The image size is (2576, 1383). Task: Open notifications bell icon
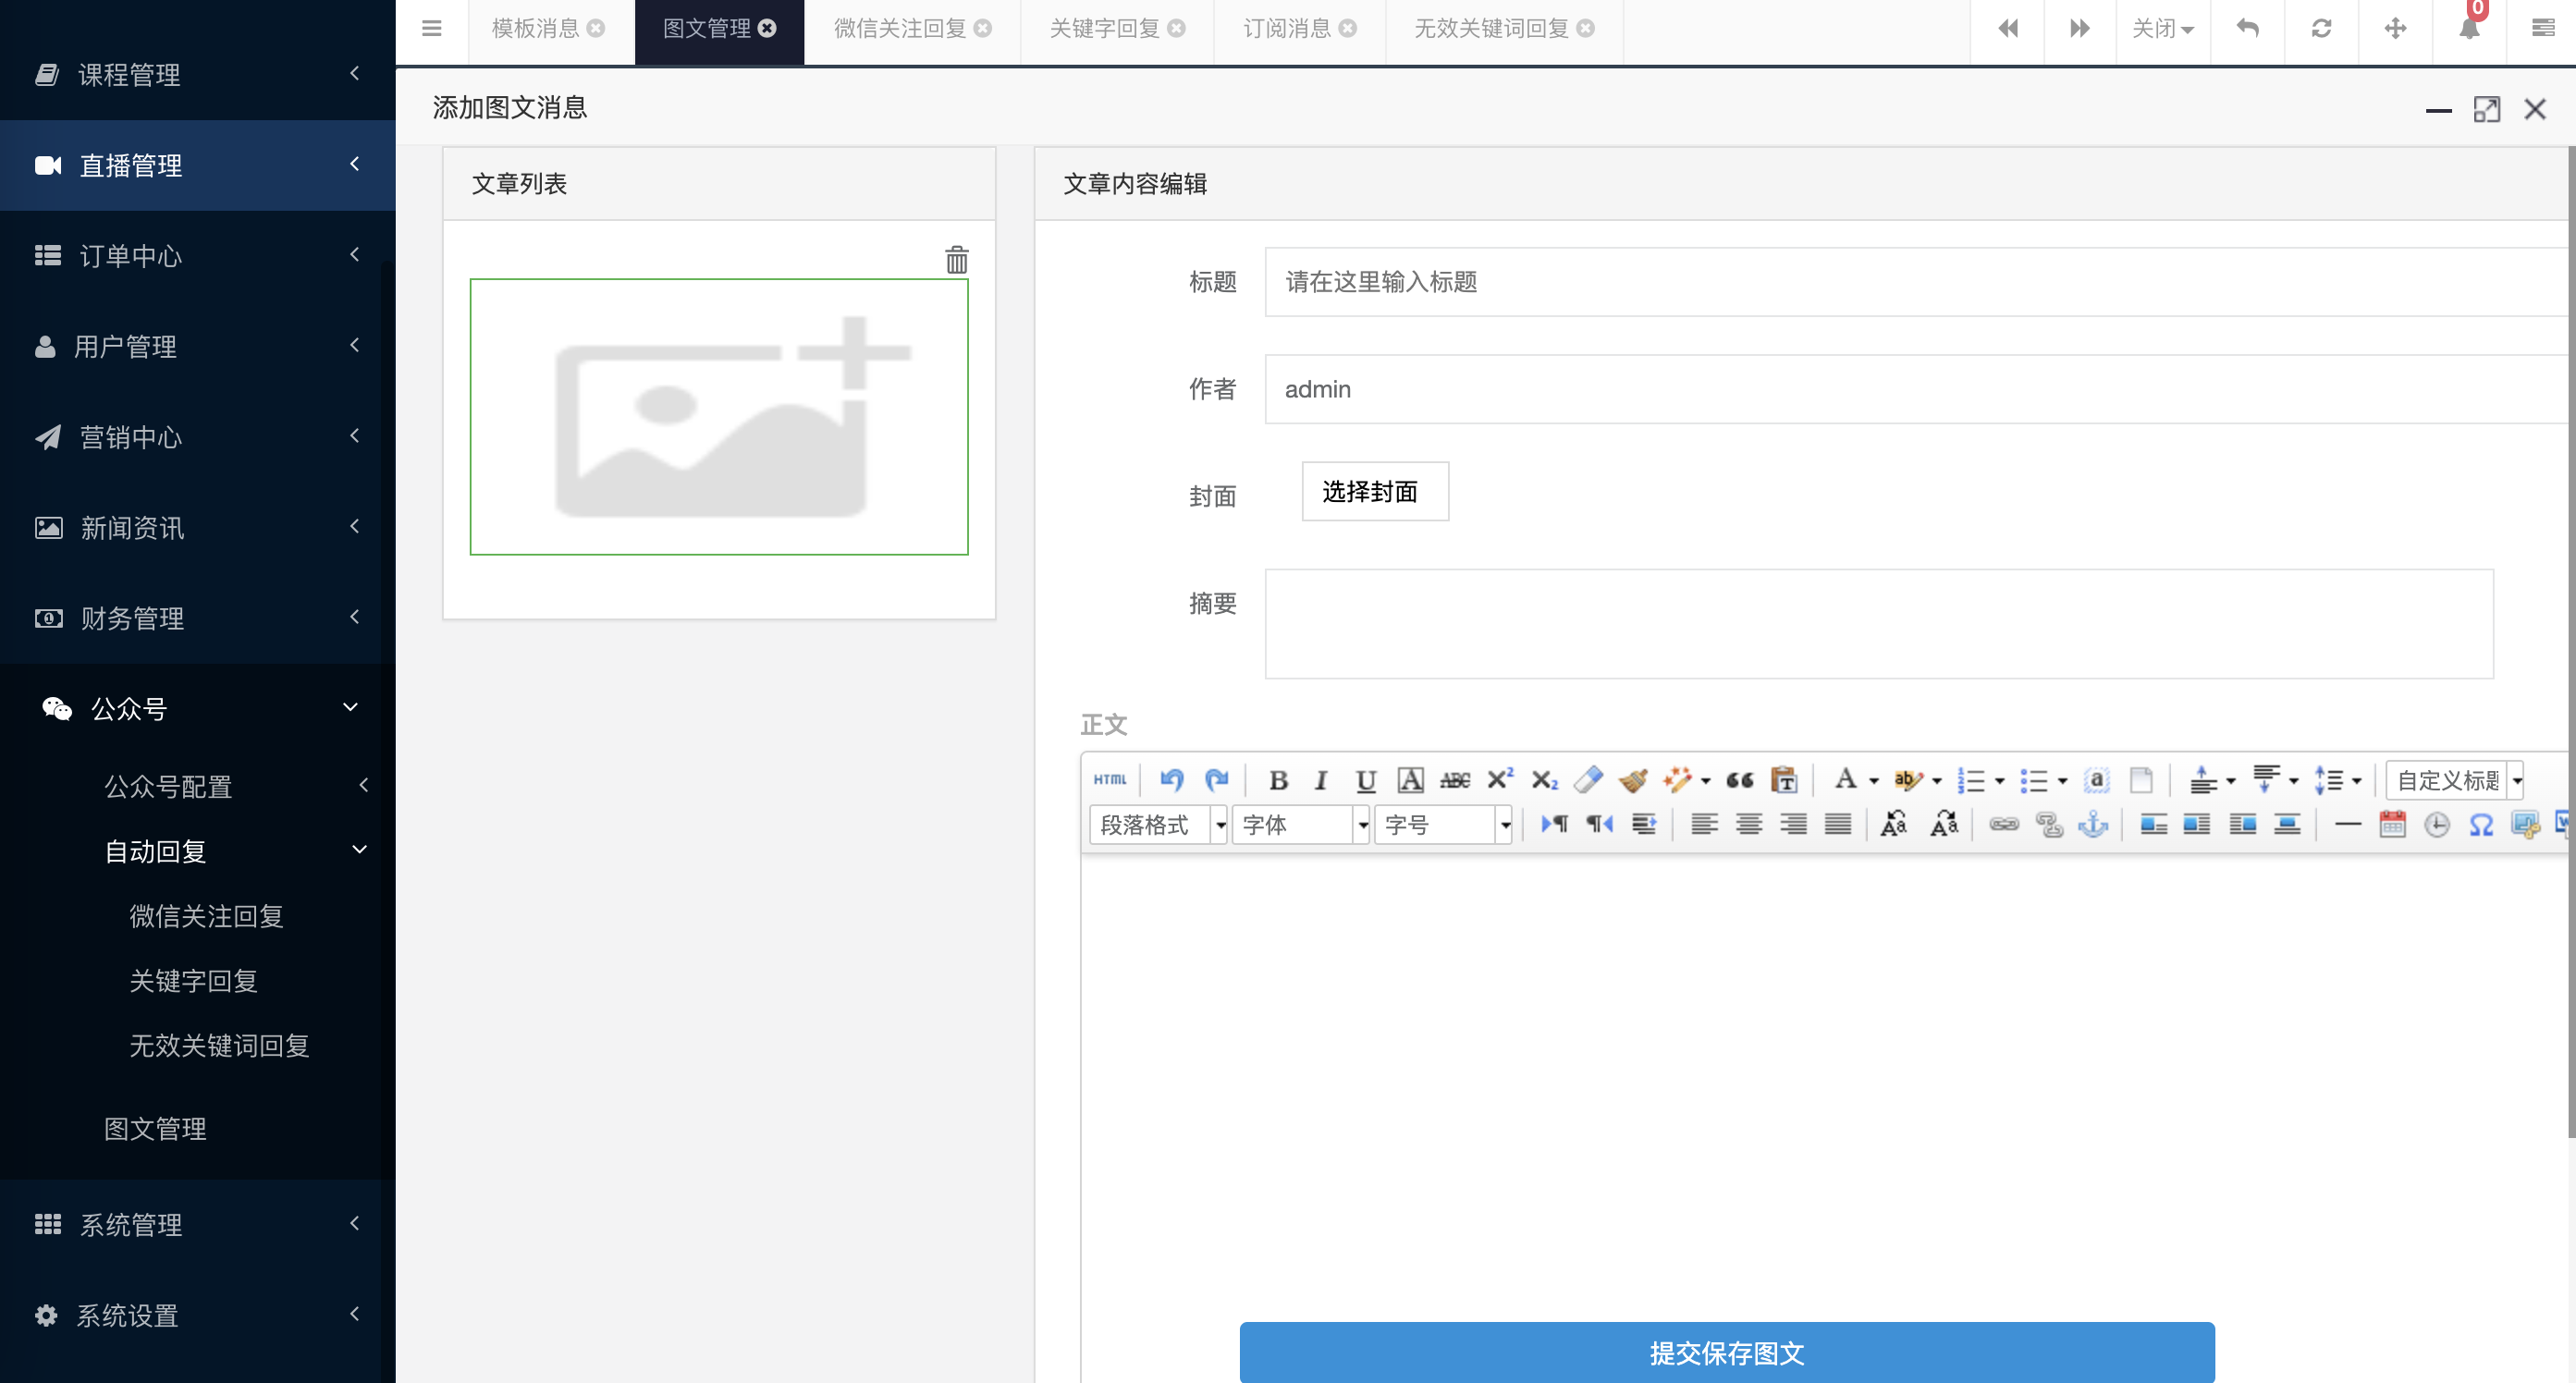[x=2468, y=28]
